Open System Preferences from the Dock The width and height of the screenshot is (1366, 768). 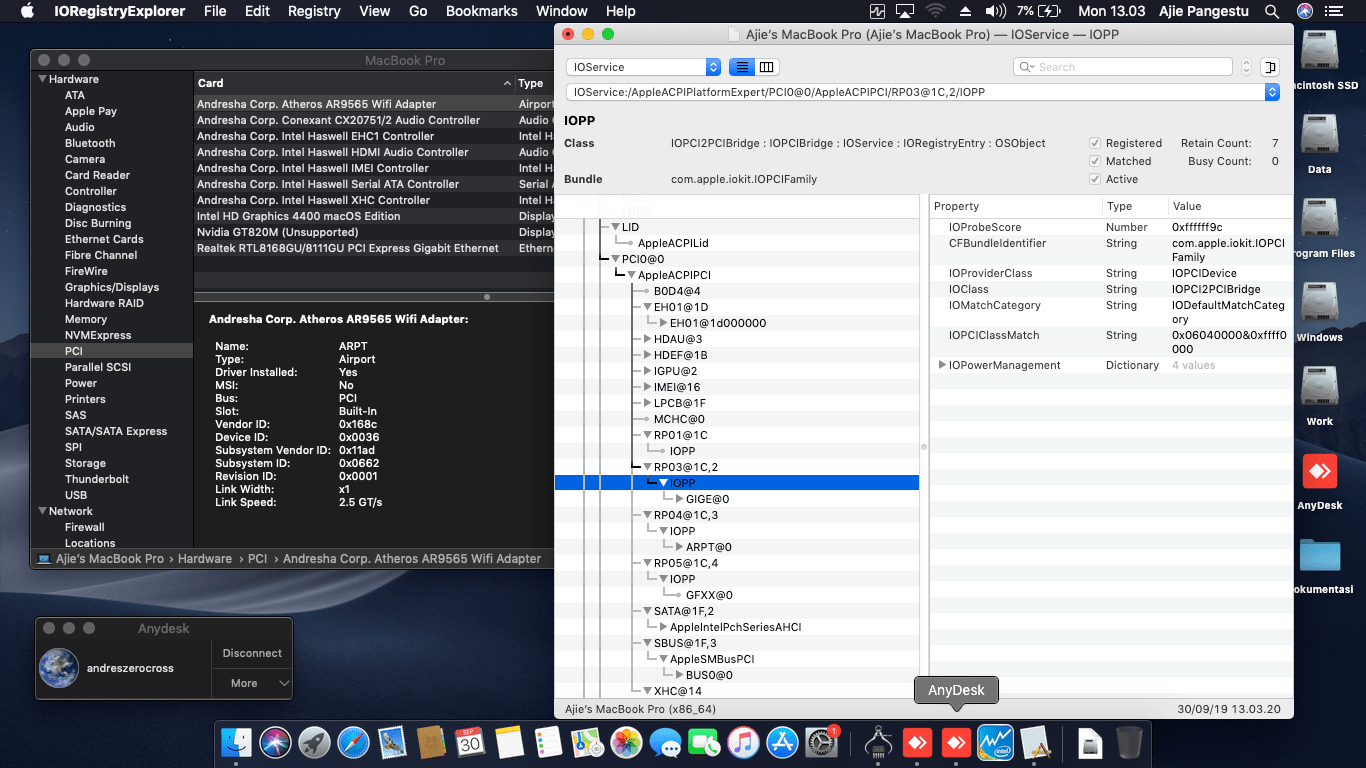821,742
